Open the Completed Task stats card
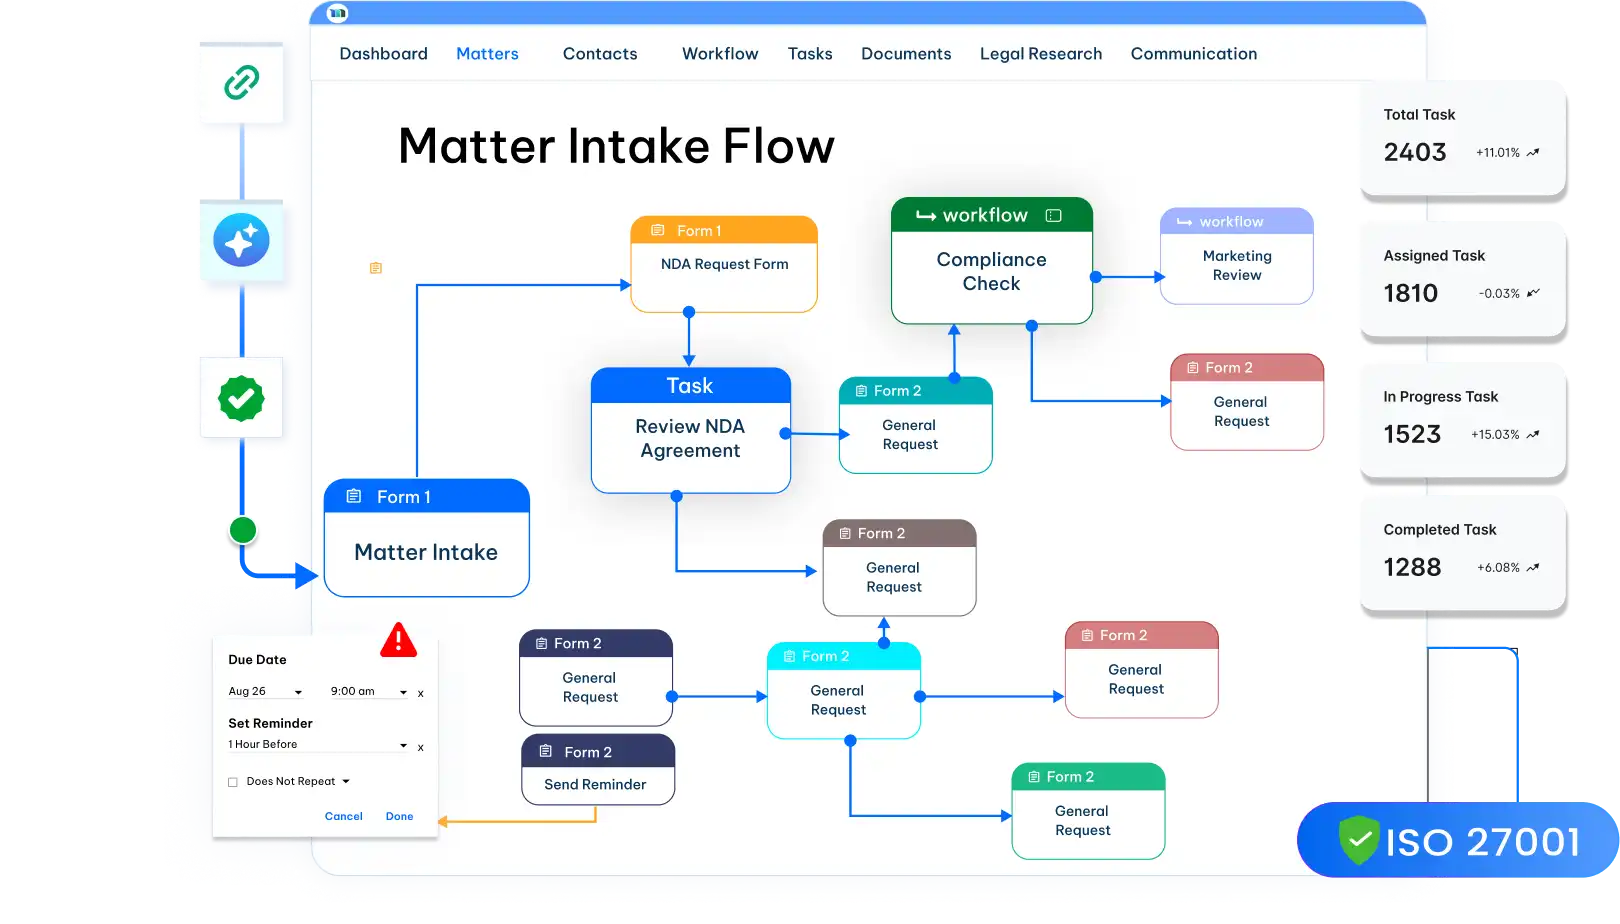Screen dimensions: 1620x924 pos(1463,553)
